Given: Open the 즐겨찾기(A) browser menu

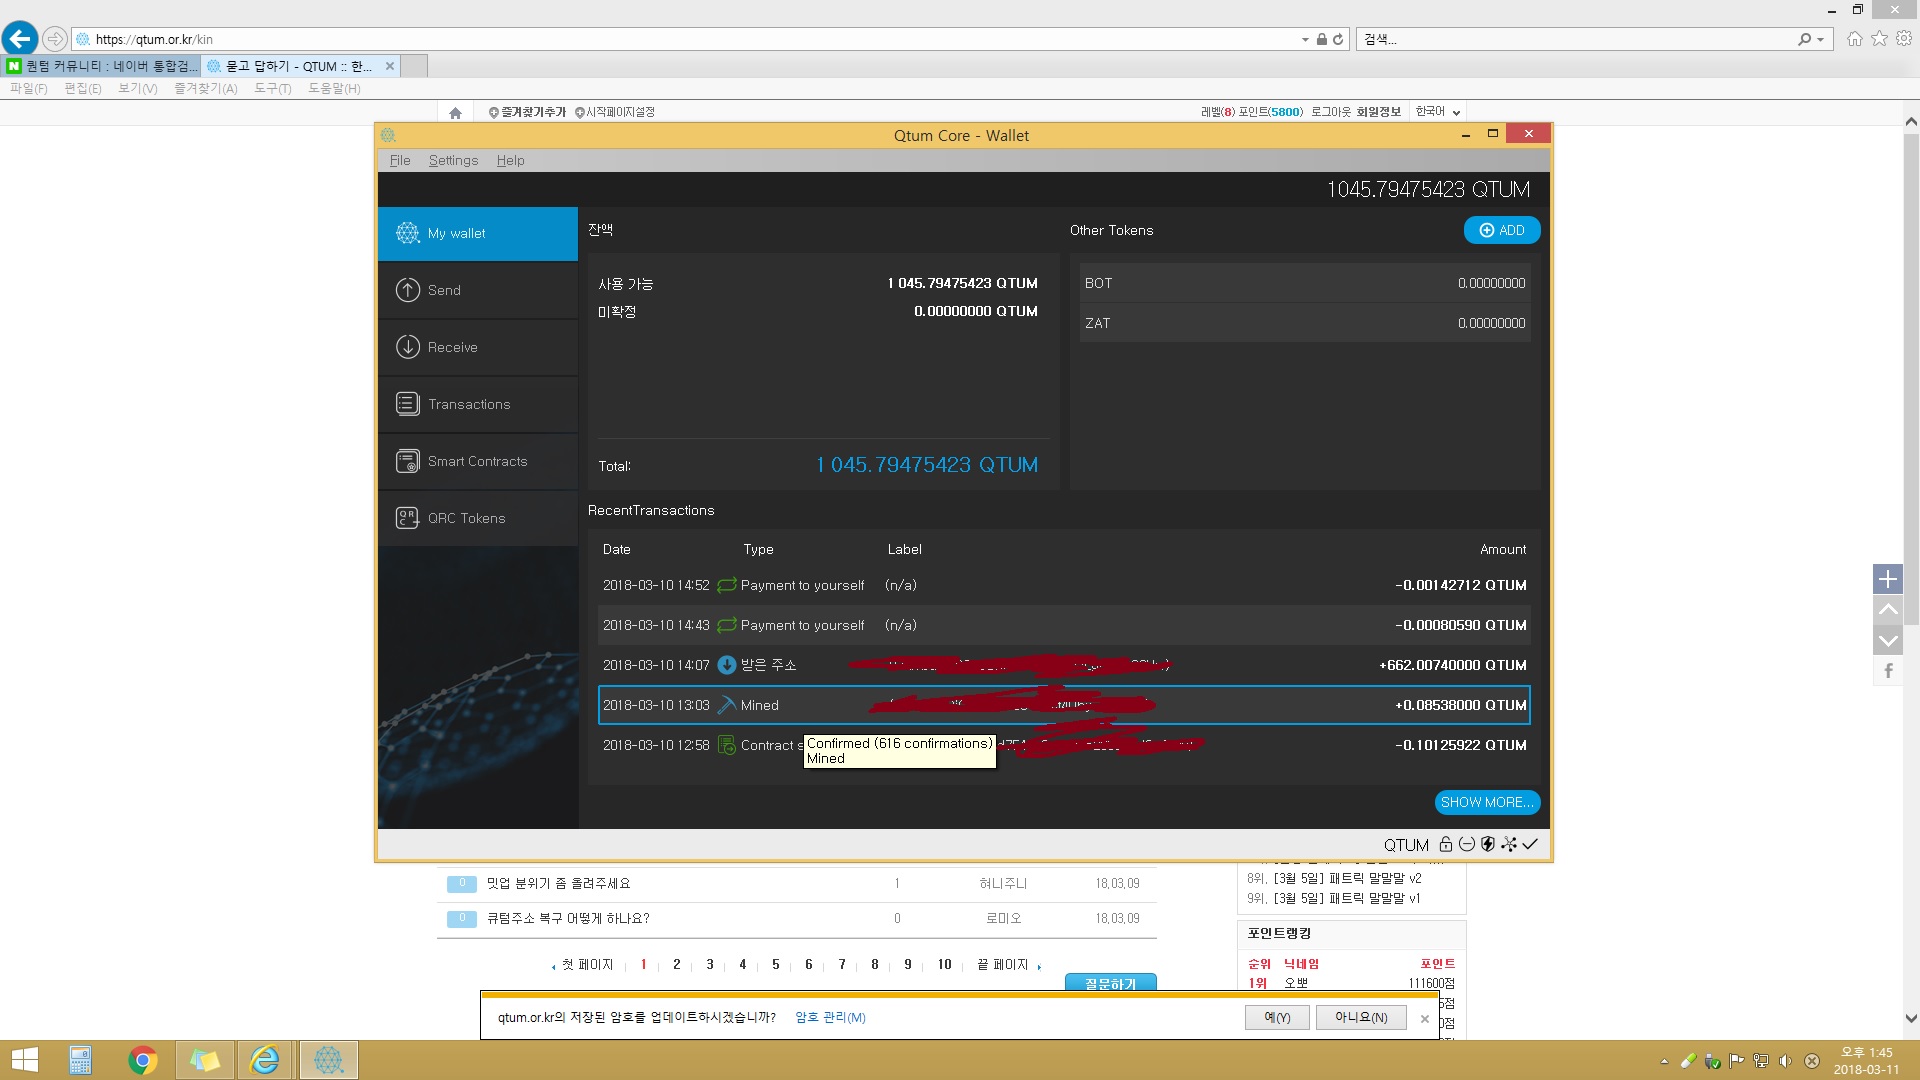Looking at the screenshot, I should (205, 88).
